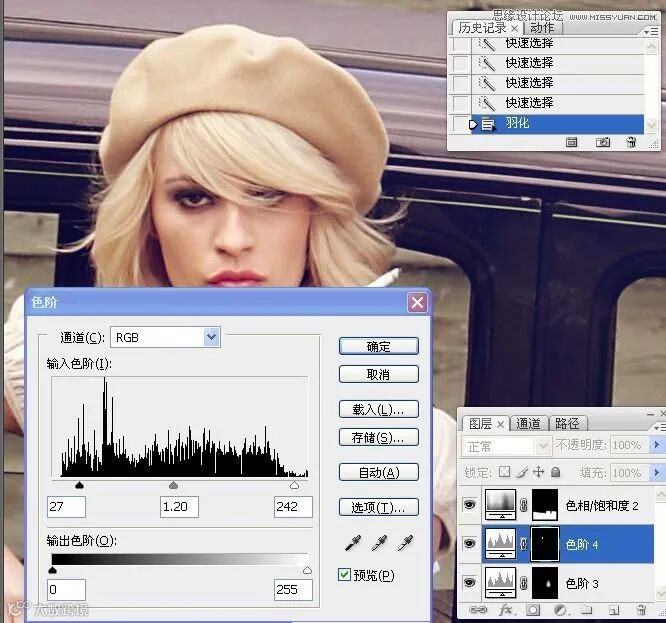Click the 羽化 history state icon
The width and height of the screenshot is (666, 623).
click(488, 124)
